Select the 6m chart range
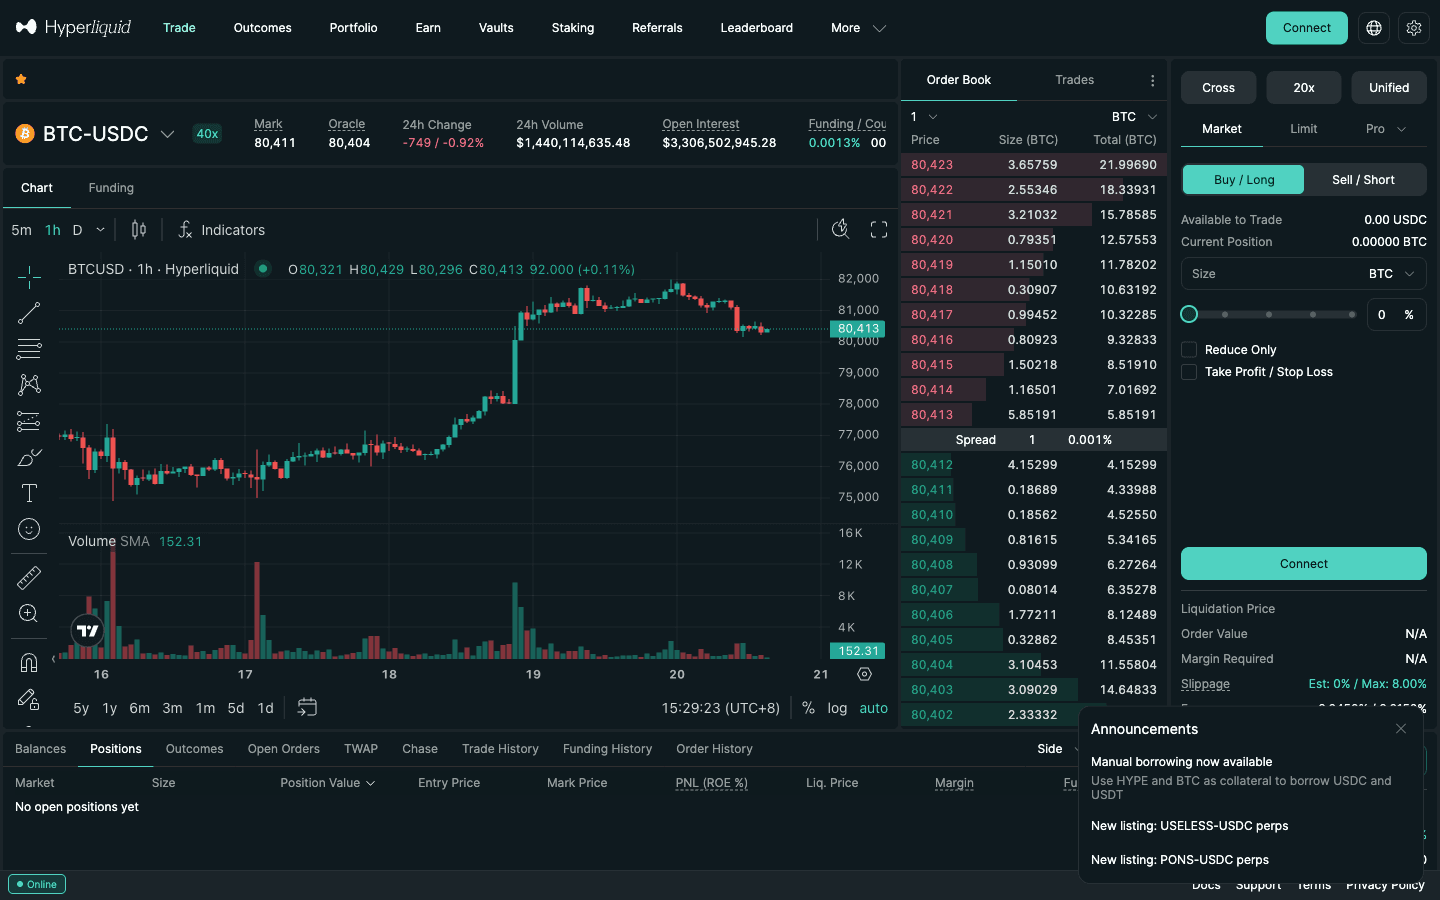The image size is (1440, 900). coord(140,708)
